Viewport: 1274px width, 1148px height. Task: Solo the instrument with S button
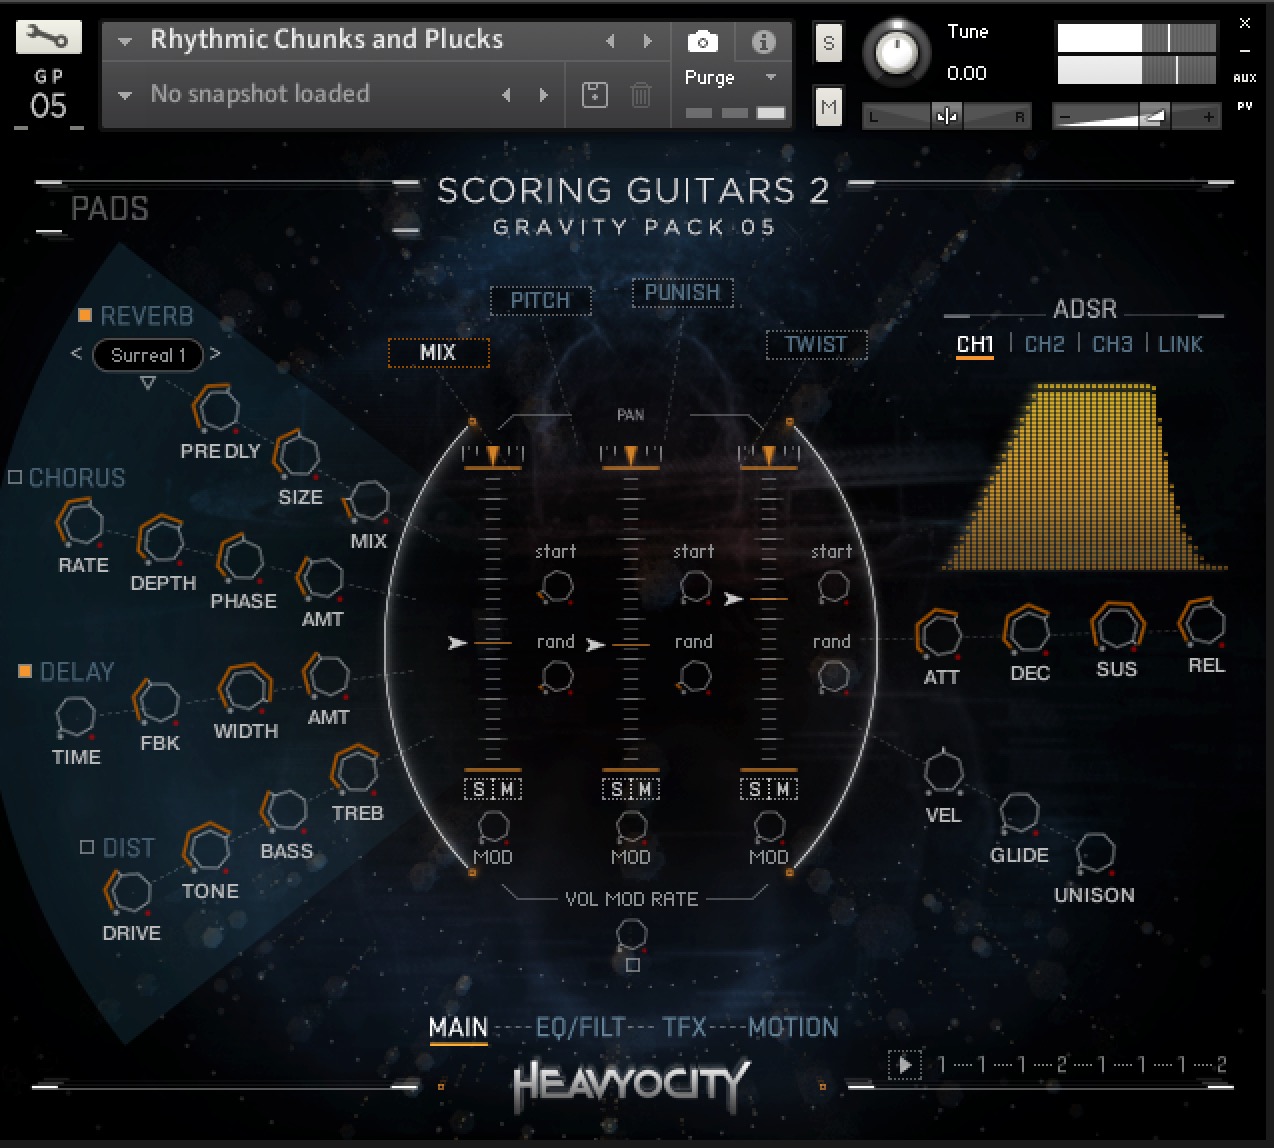coord(828,43)
